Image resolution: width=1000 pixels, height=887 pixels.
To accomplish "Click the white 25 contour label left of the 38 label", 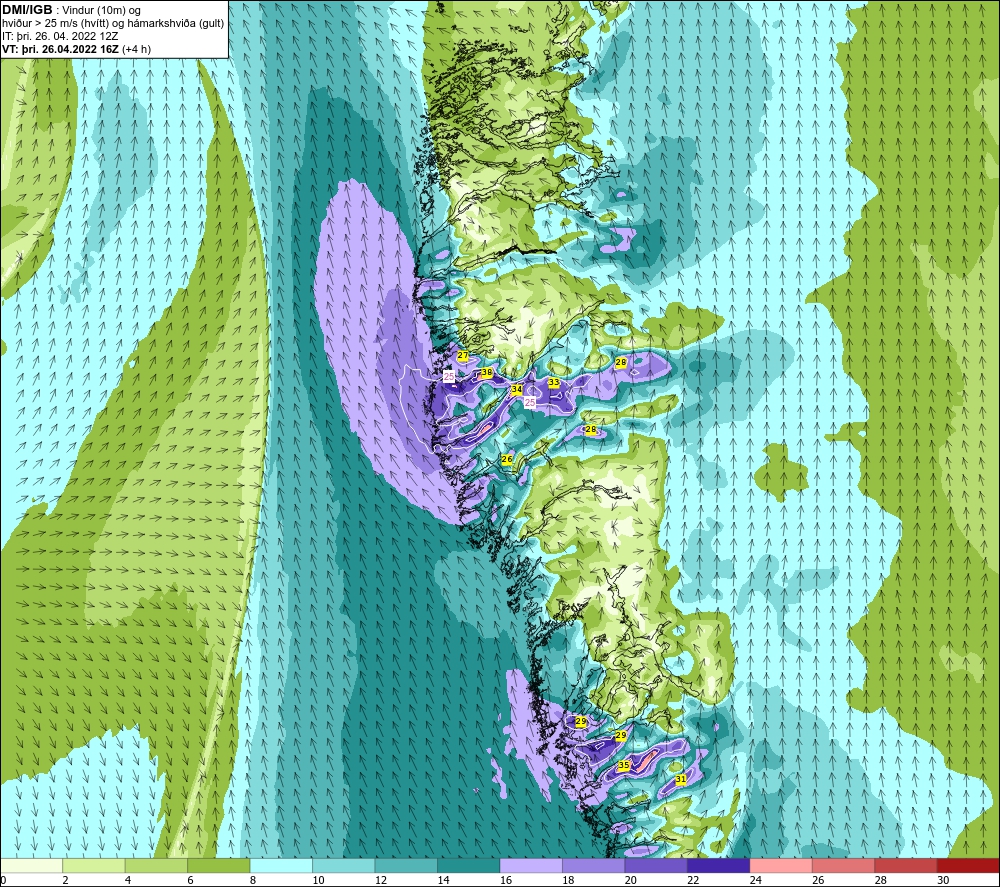I will click(449, 377).
